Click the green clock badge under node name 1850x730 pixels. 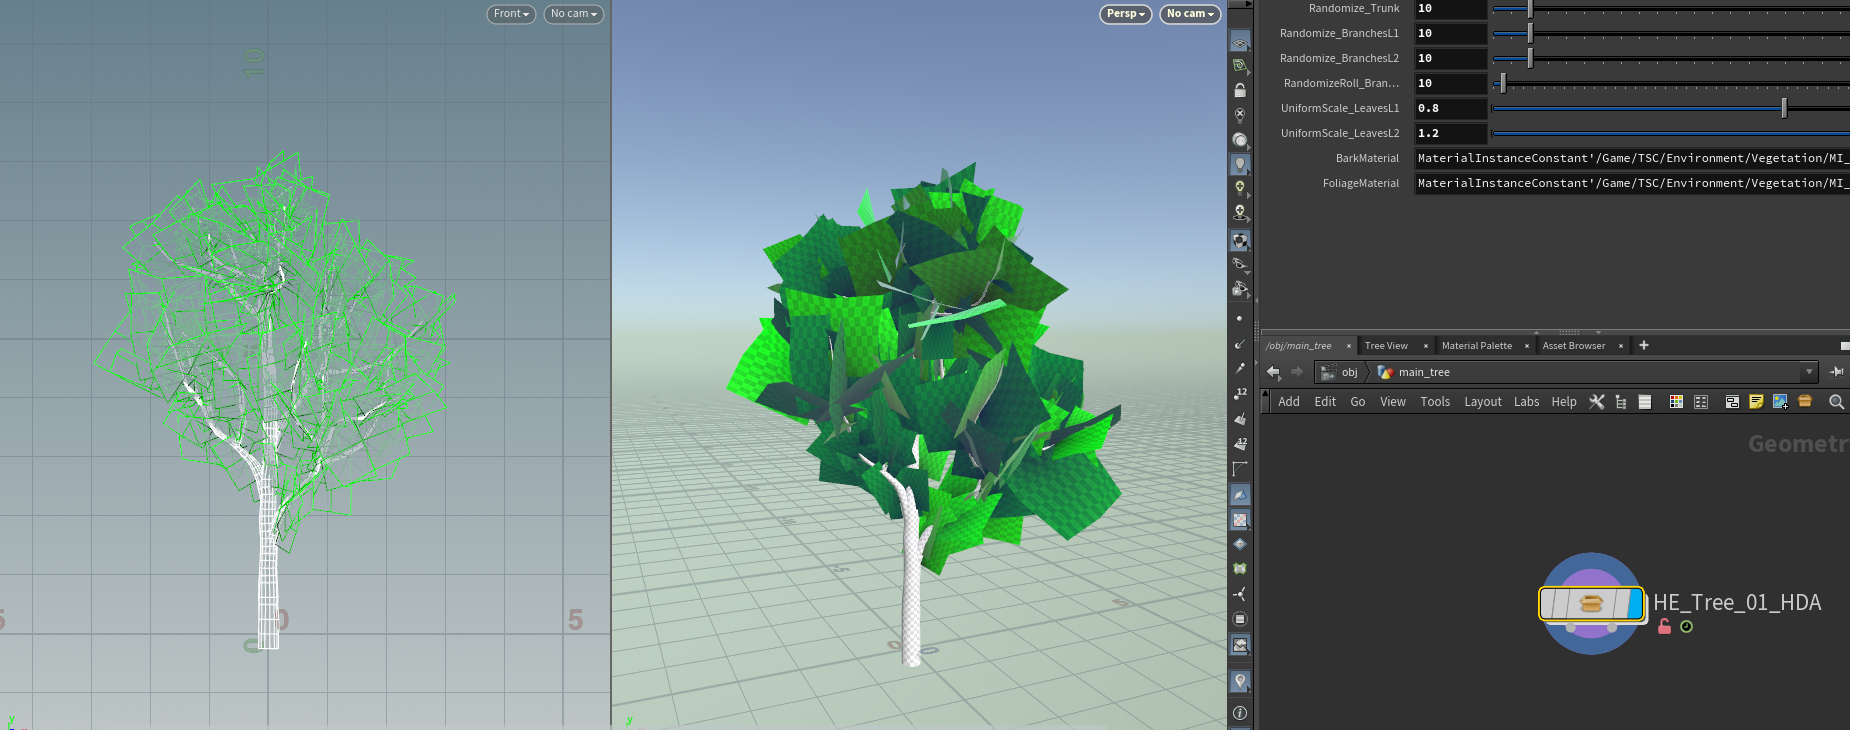1686,627
